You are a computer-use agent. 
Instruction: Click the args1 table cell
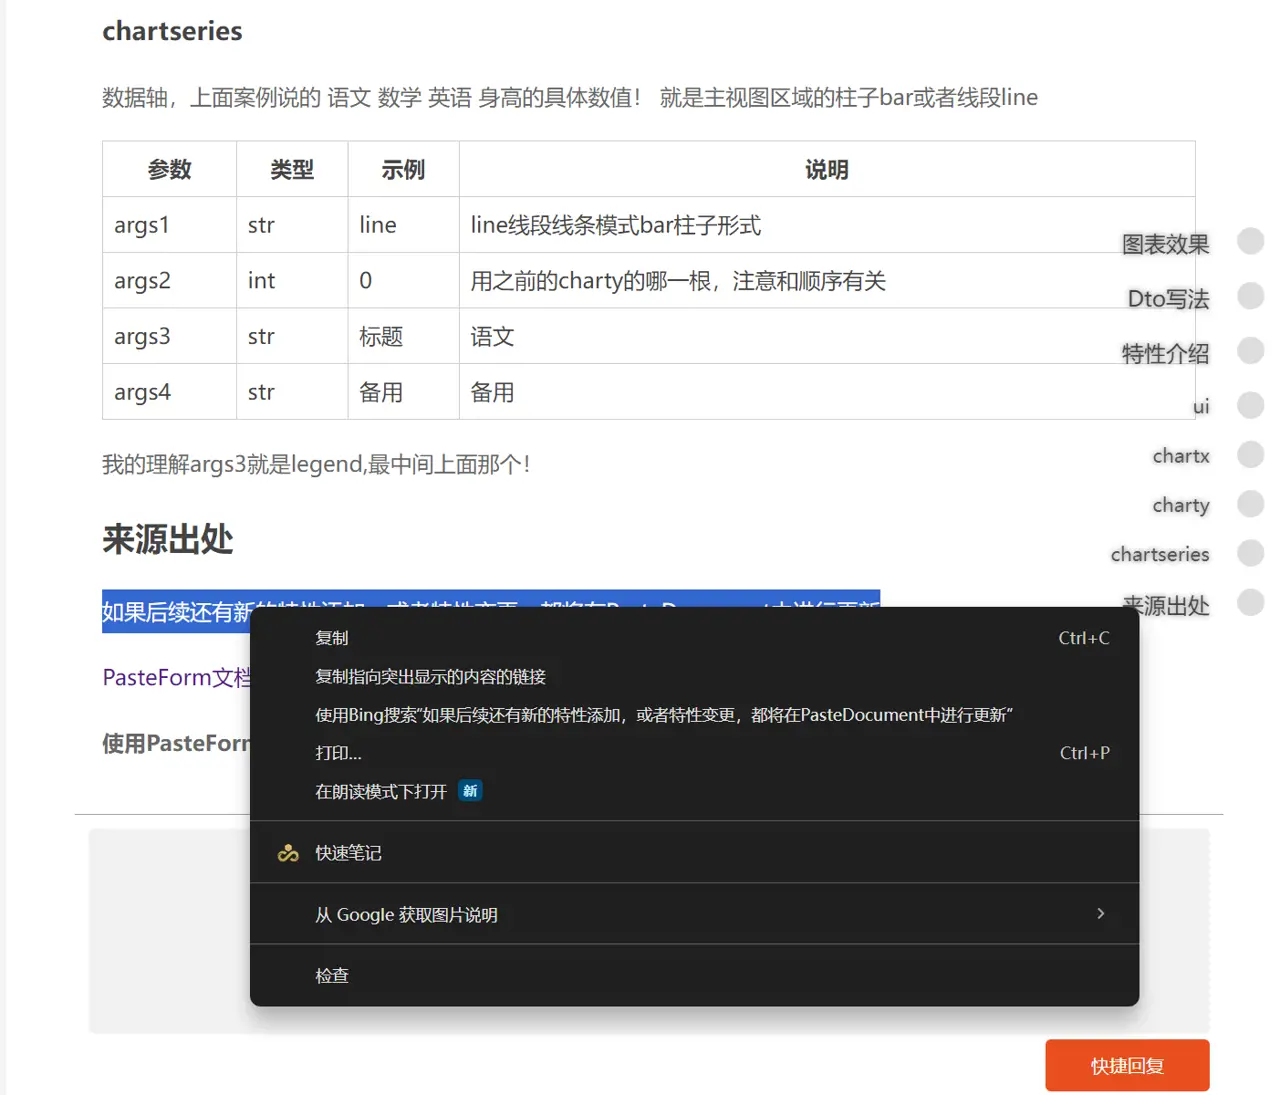click(x=169, y=225)
